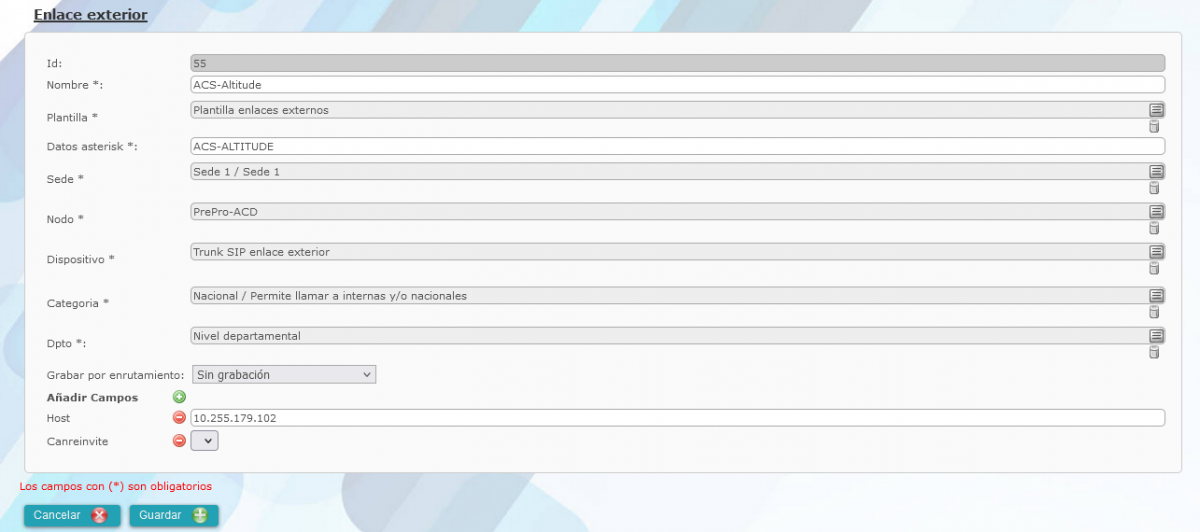The height and width of the screenshot is (532, 1200).
Task: Click the Grabar por enrutamiento label
Action: click(116, 375)
